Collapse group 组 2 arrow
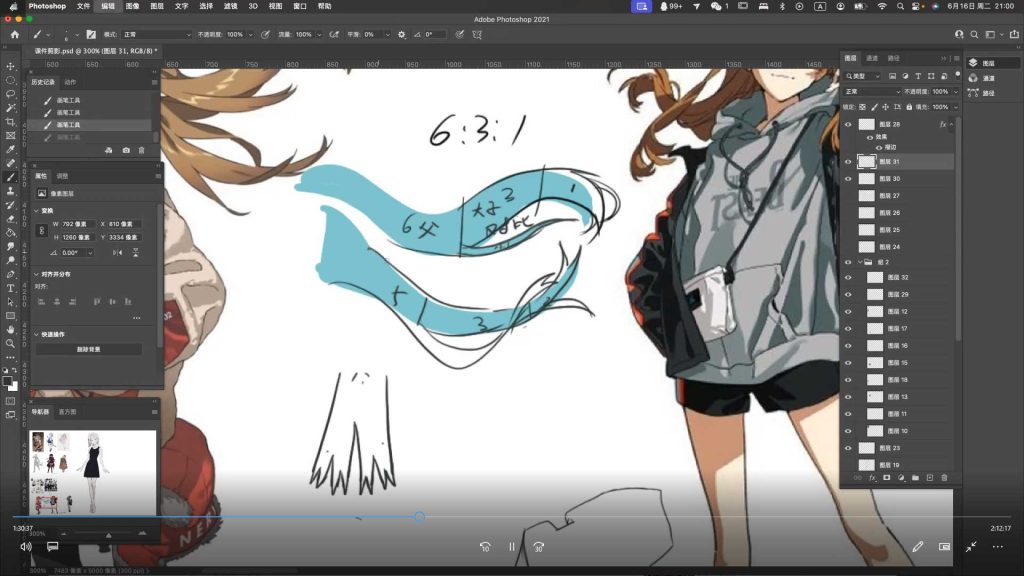Viewport: 1024px width, 576px height. click(859, 262)
